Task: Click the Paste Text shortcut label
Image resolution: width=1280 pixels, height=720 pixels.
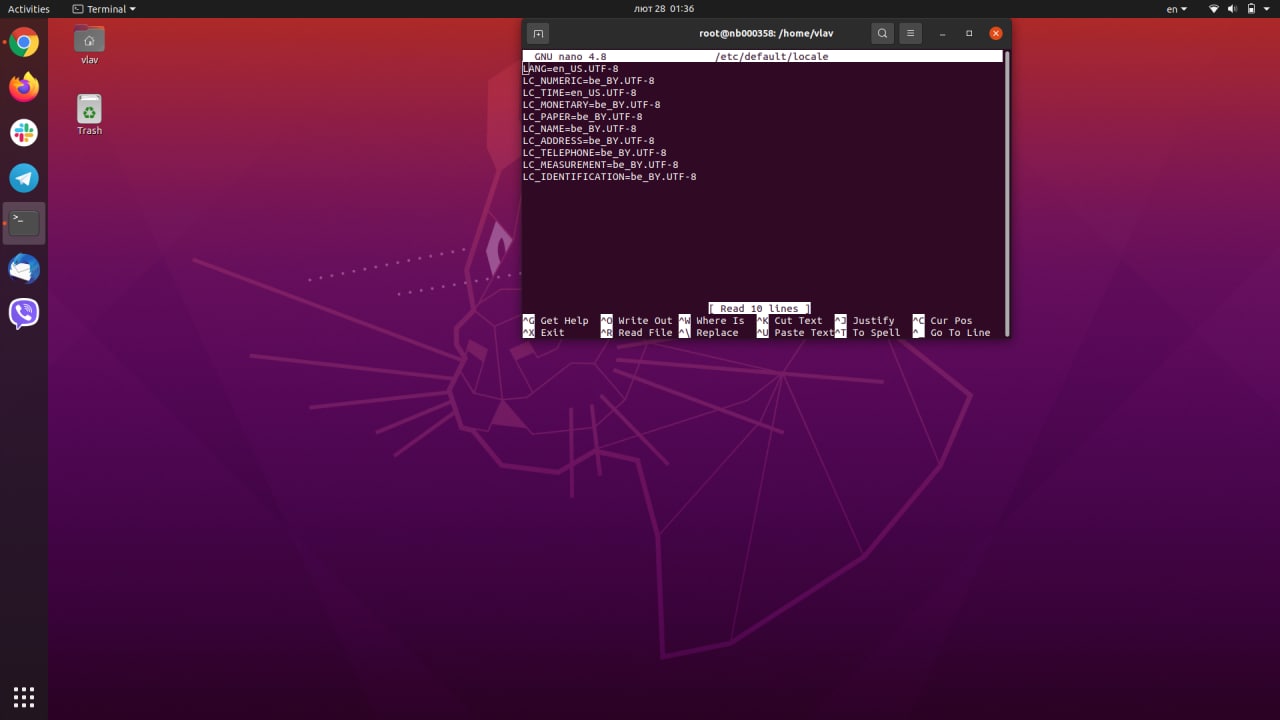Action: point(804,333)
